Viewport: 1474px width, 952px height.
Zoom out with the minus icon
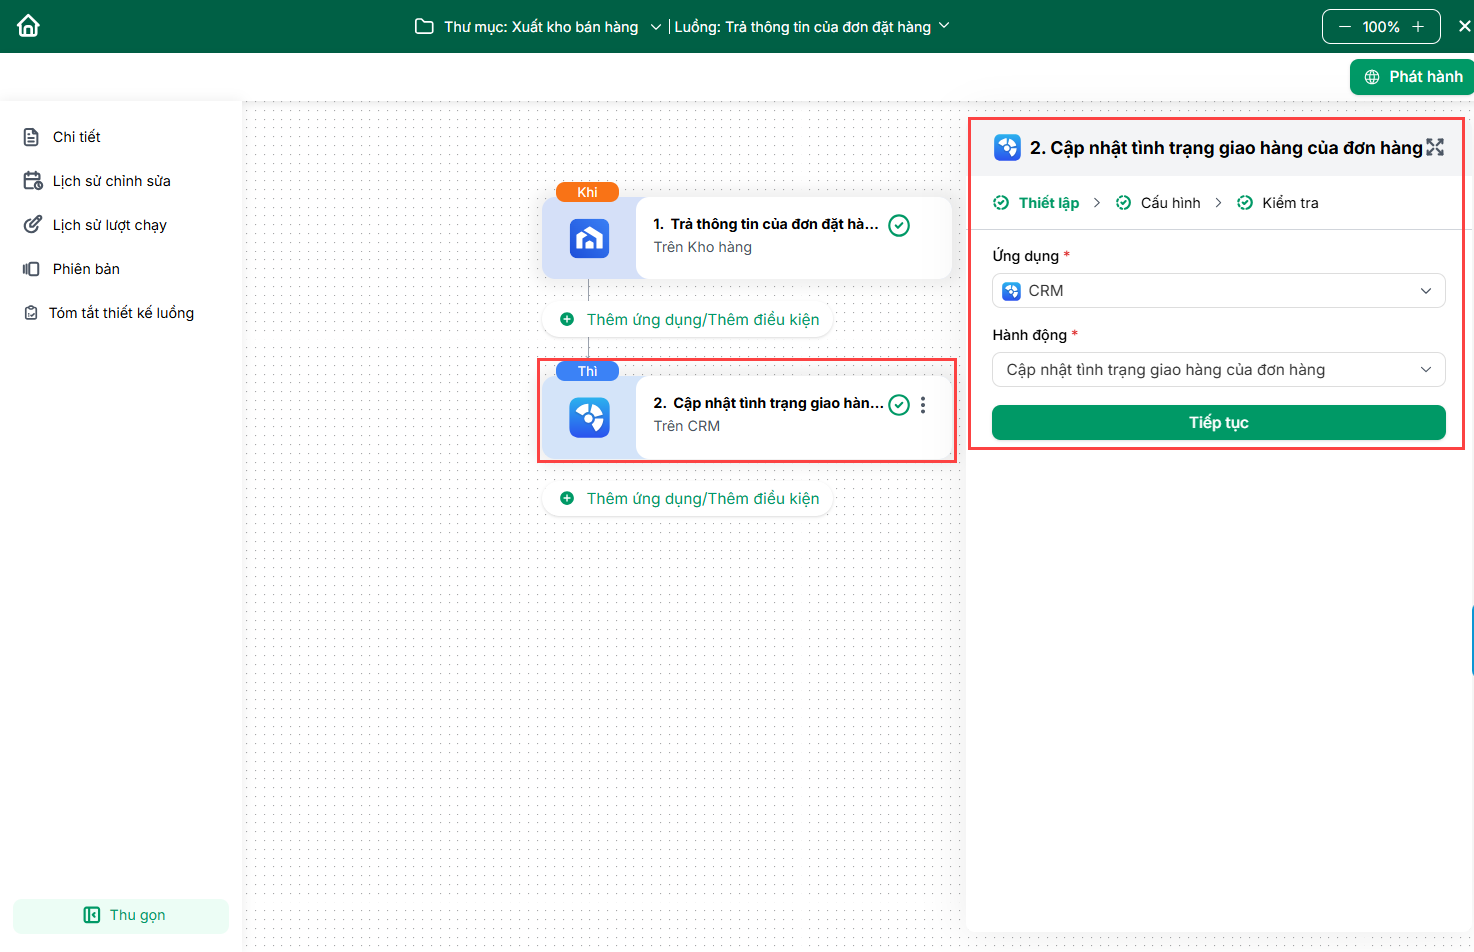1345,27
